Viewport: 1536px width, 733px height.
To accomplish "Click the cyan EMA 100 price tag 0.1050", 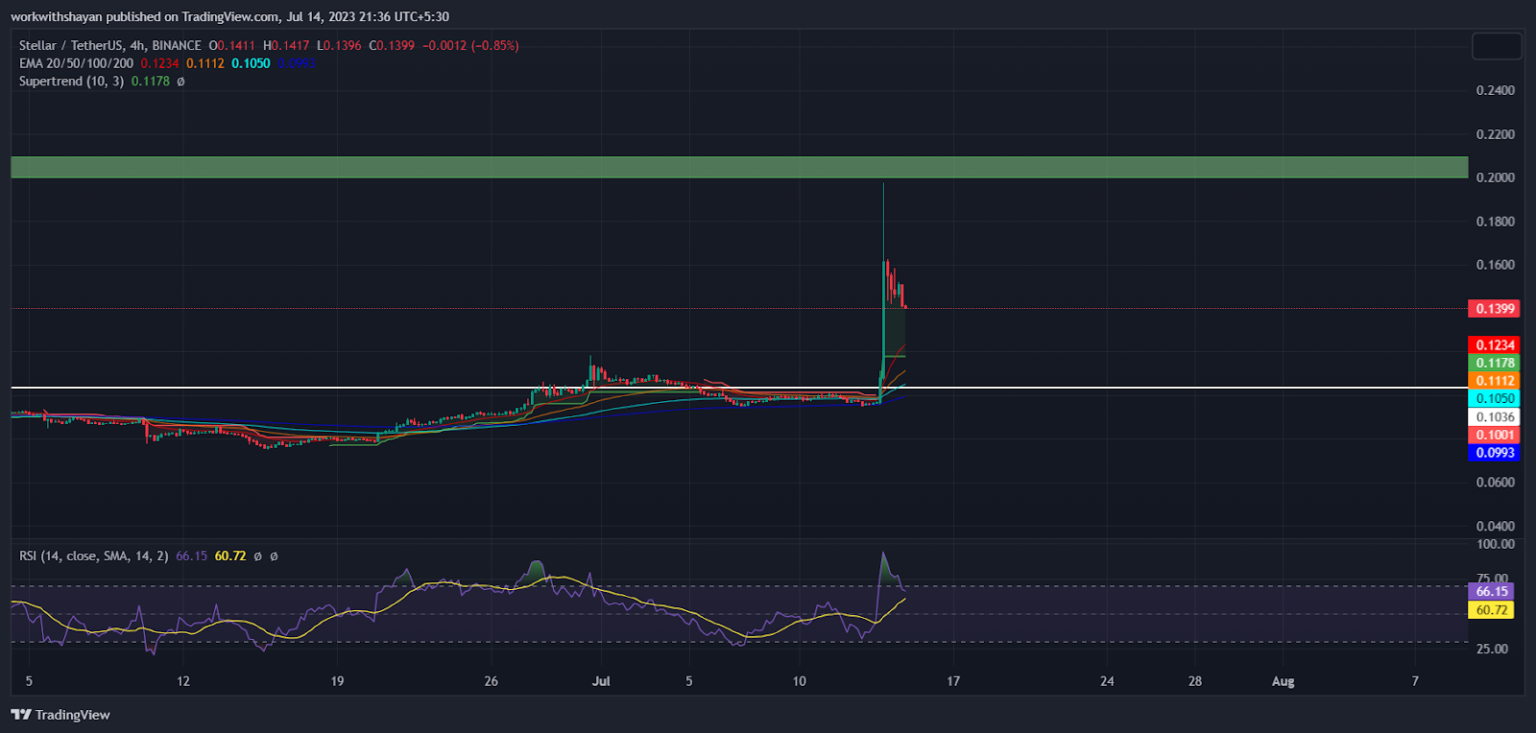I will click(x=1492, y=398).
